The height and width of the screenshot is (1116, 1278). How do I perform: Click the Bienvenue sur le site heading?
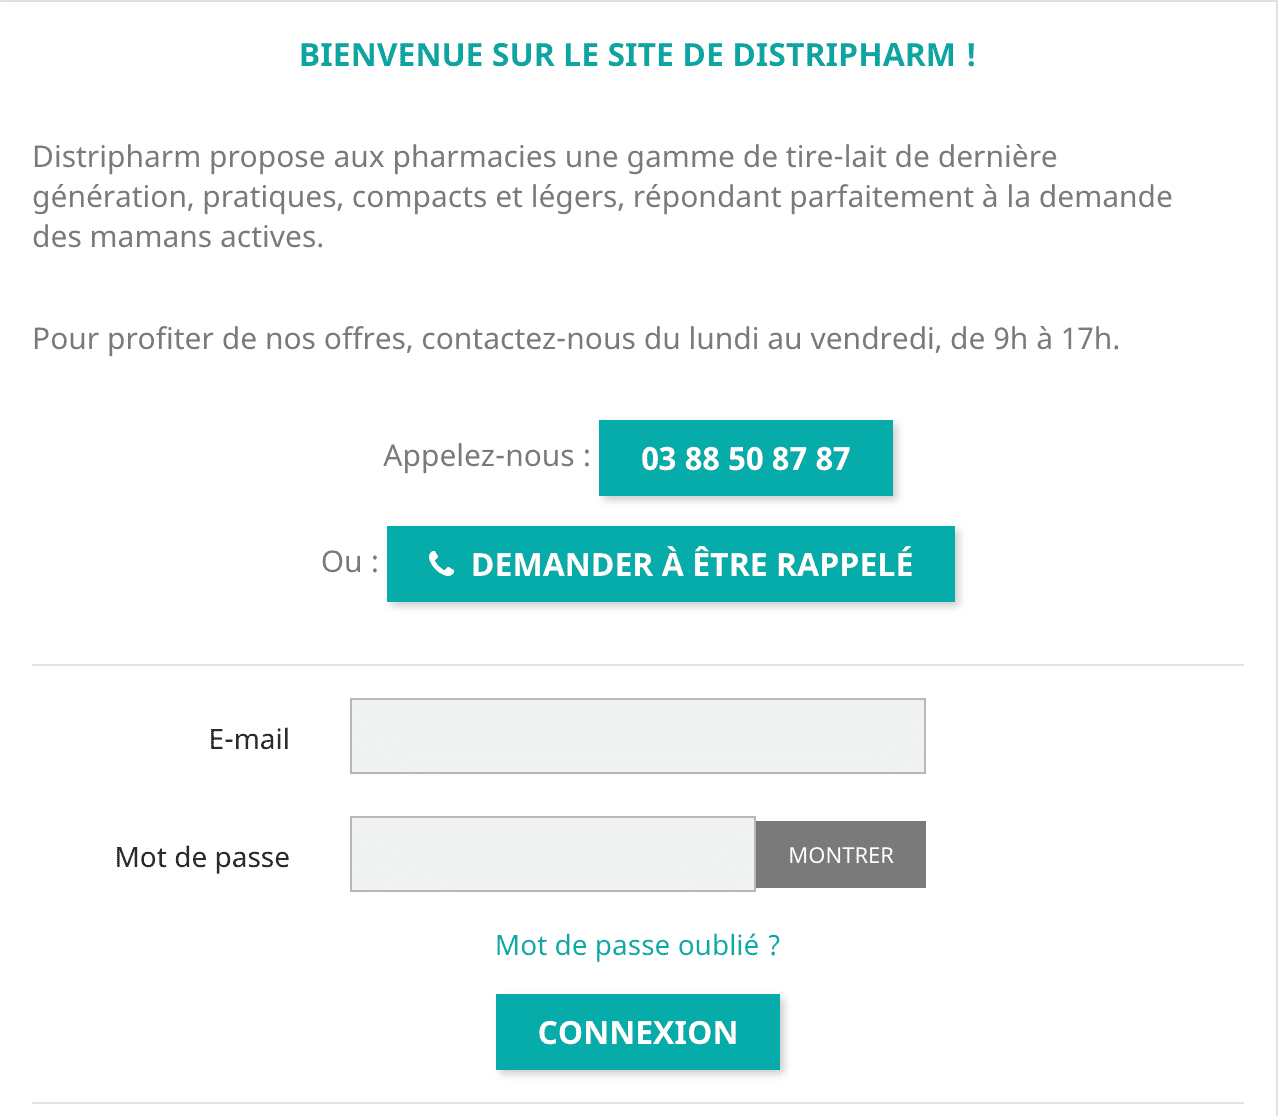[638, 55]
